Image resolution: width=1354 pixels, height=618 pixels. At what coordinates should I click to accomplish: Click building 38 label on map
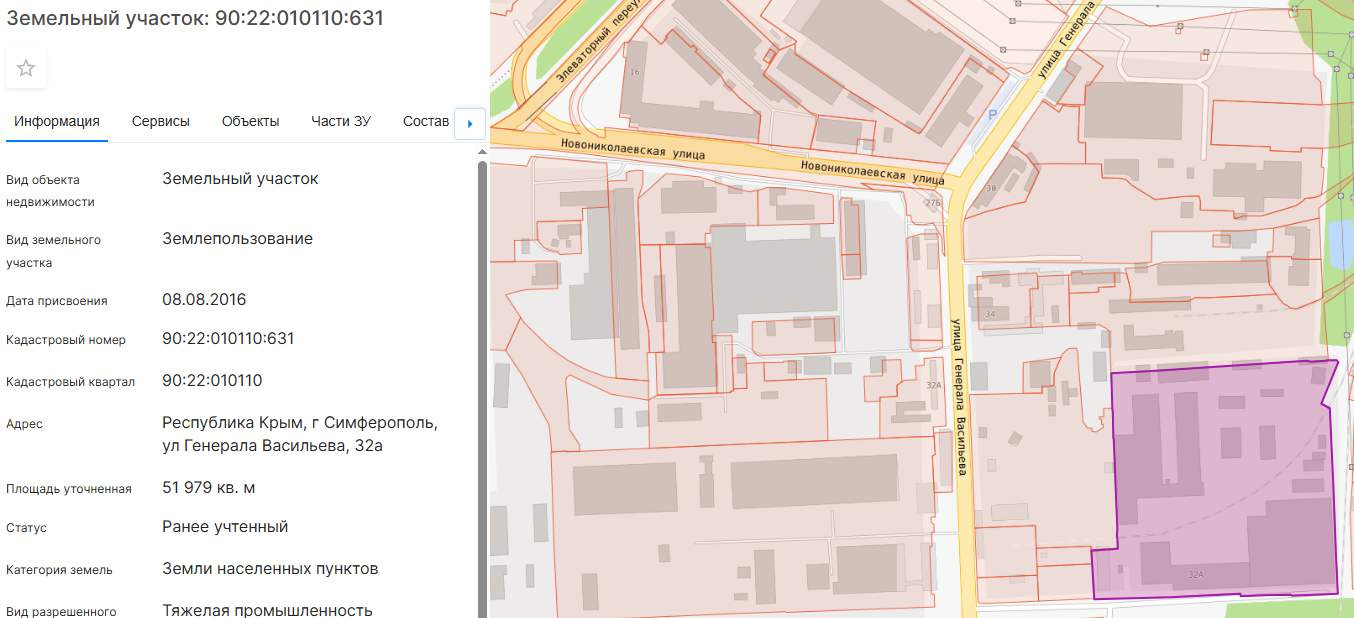click(991, 188)
